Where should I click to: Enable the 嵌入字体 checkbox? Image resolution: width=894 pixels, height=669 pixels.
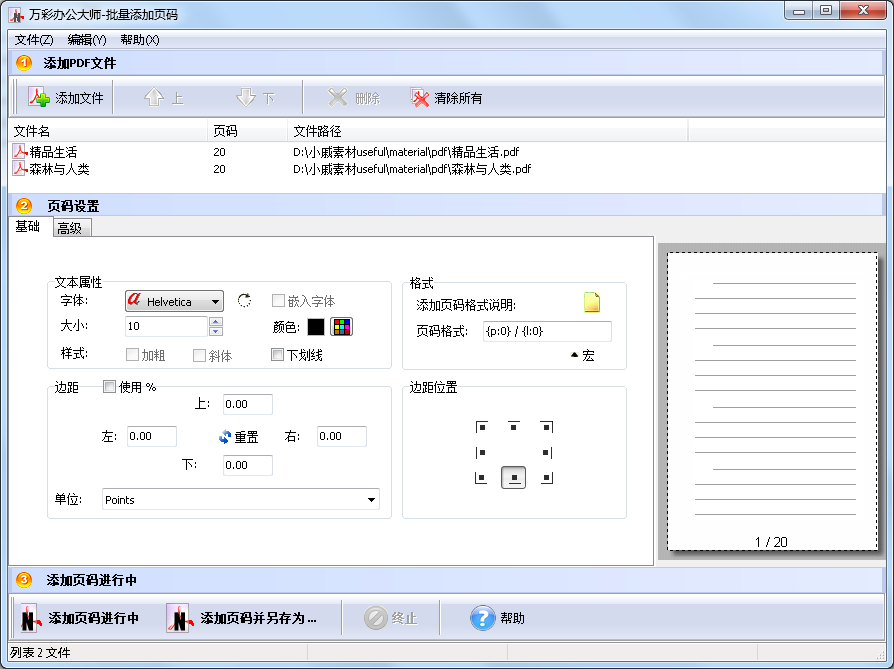click(277, 301)
